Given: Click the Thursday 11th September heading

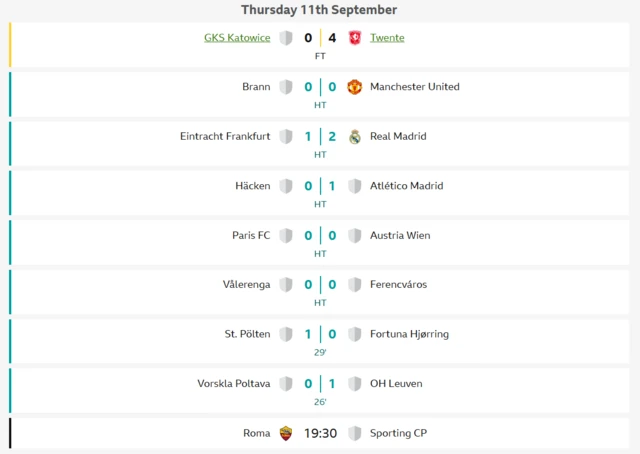Looking at the screenshot, I should coord(320,10).
